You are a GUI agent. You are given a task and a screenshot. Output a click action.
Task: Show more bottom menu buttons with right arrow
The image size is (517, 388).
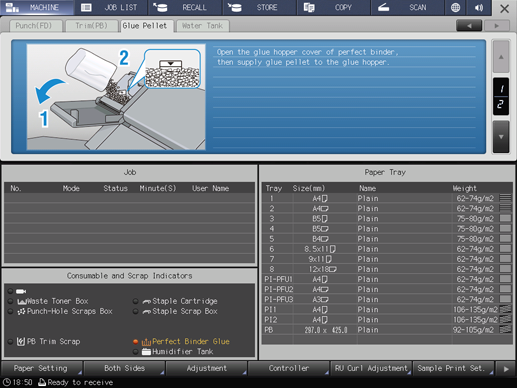coord(506,369)
